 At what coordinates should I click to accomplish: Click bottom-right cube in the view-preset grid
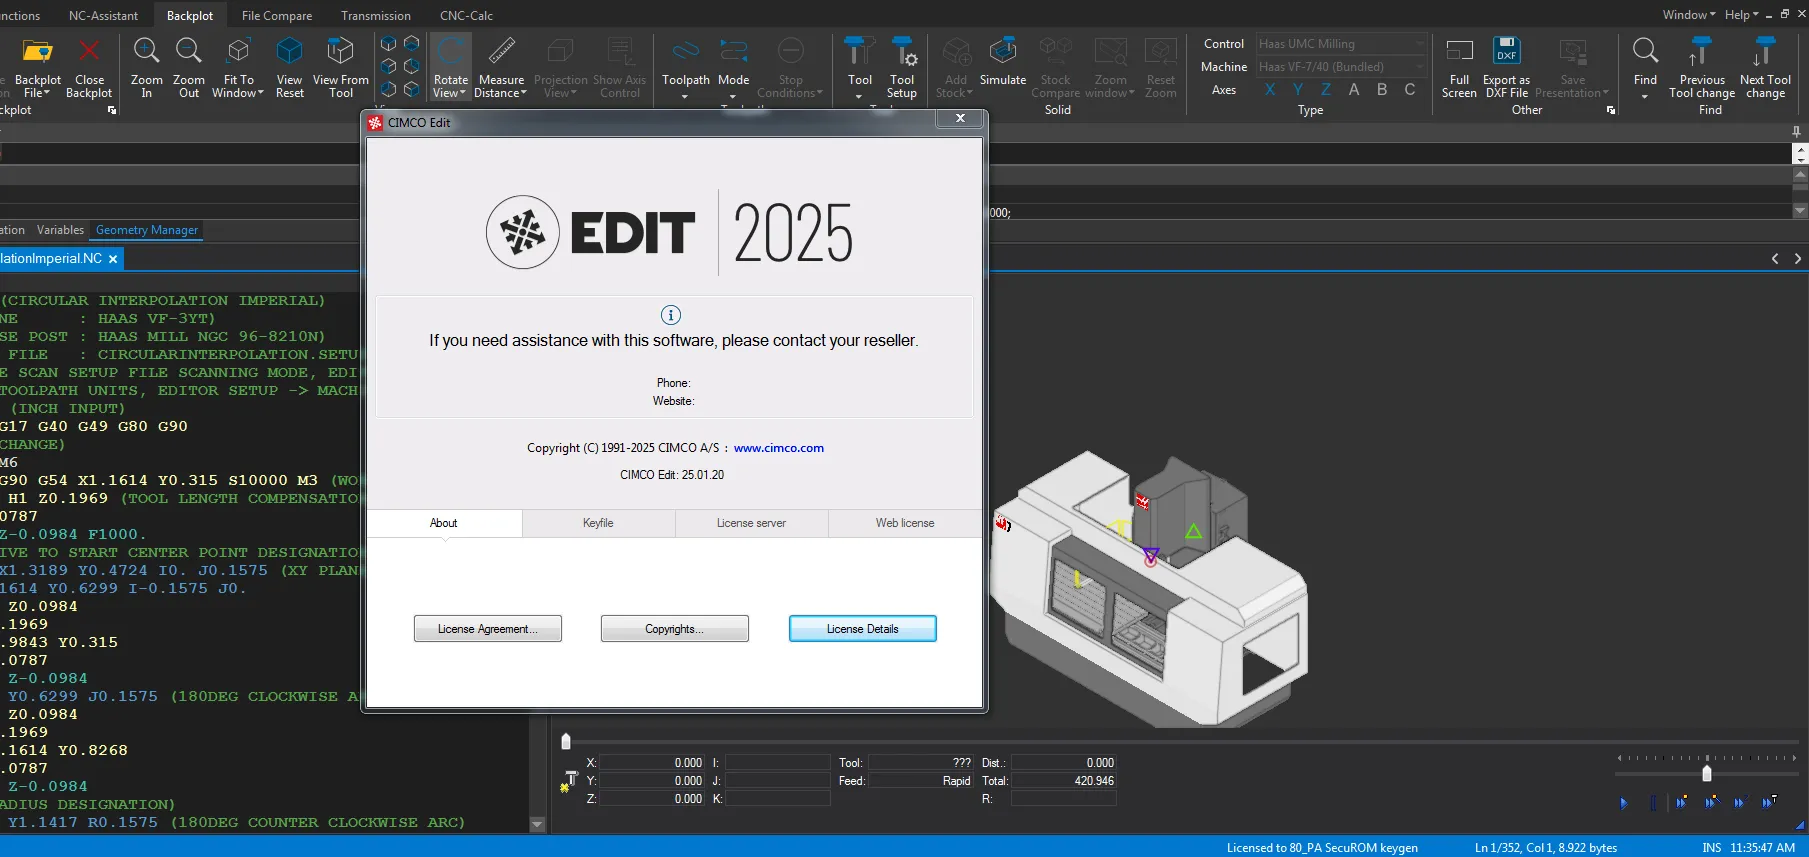coord(411,89)
